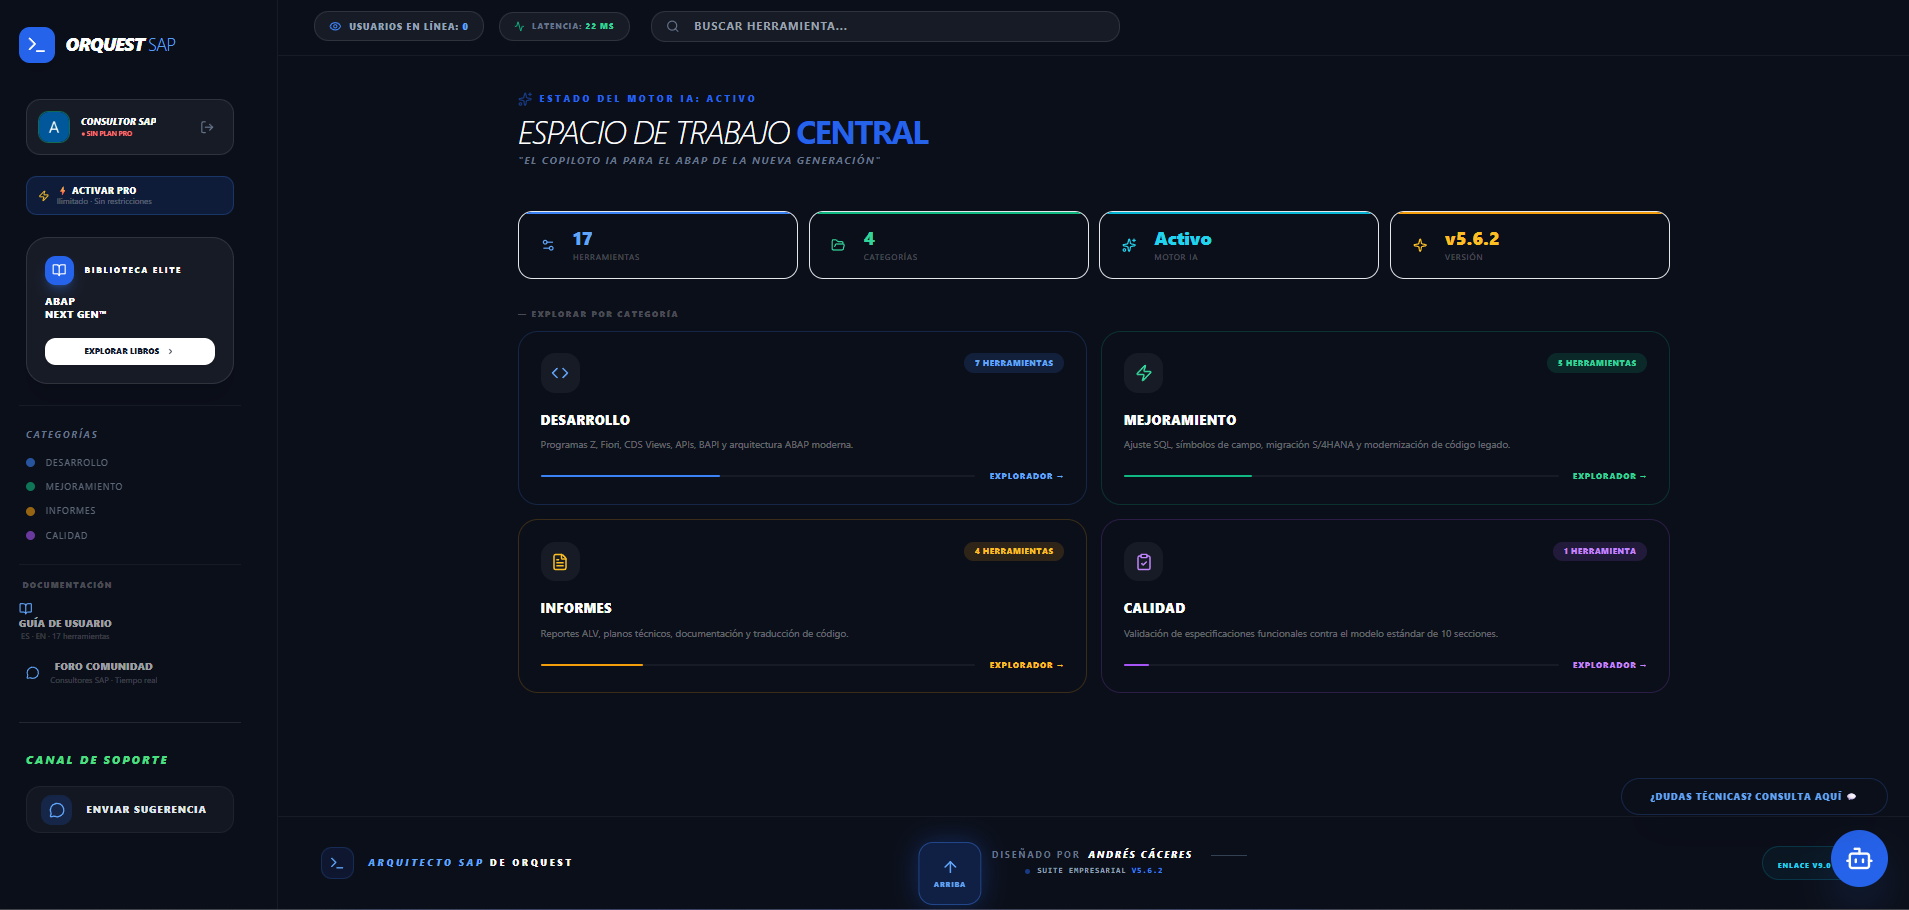Viewport: 1909px width, 910px height.
Task: Select the code brackets icon on Desarrollo card
Action: 560,373
